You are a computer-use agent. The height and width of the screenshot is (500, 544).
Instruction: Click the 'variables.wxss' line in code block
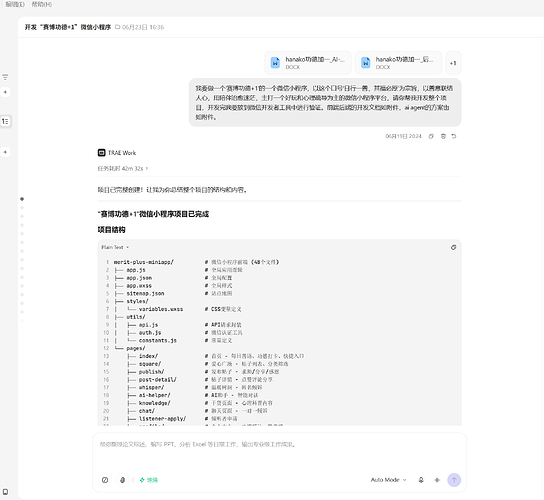pyautogui.click(x=161, y=309)
